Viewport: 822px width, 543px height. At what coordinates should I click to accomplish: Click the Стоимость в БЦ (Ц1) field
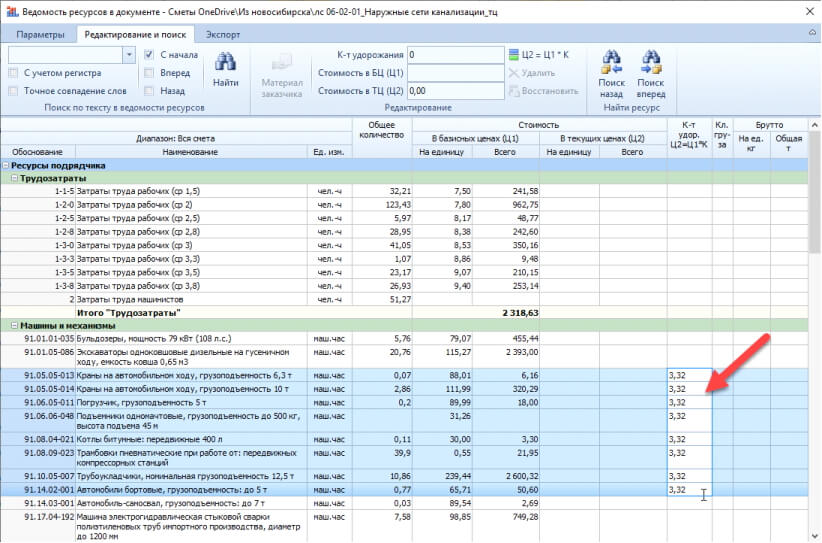(x=456, y=73)
